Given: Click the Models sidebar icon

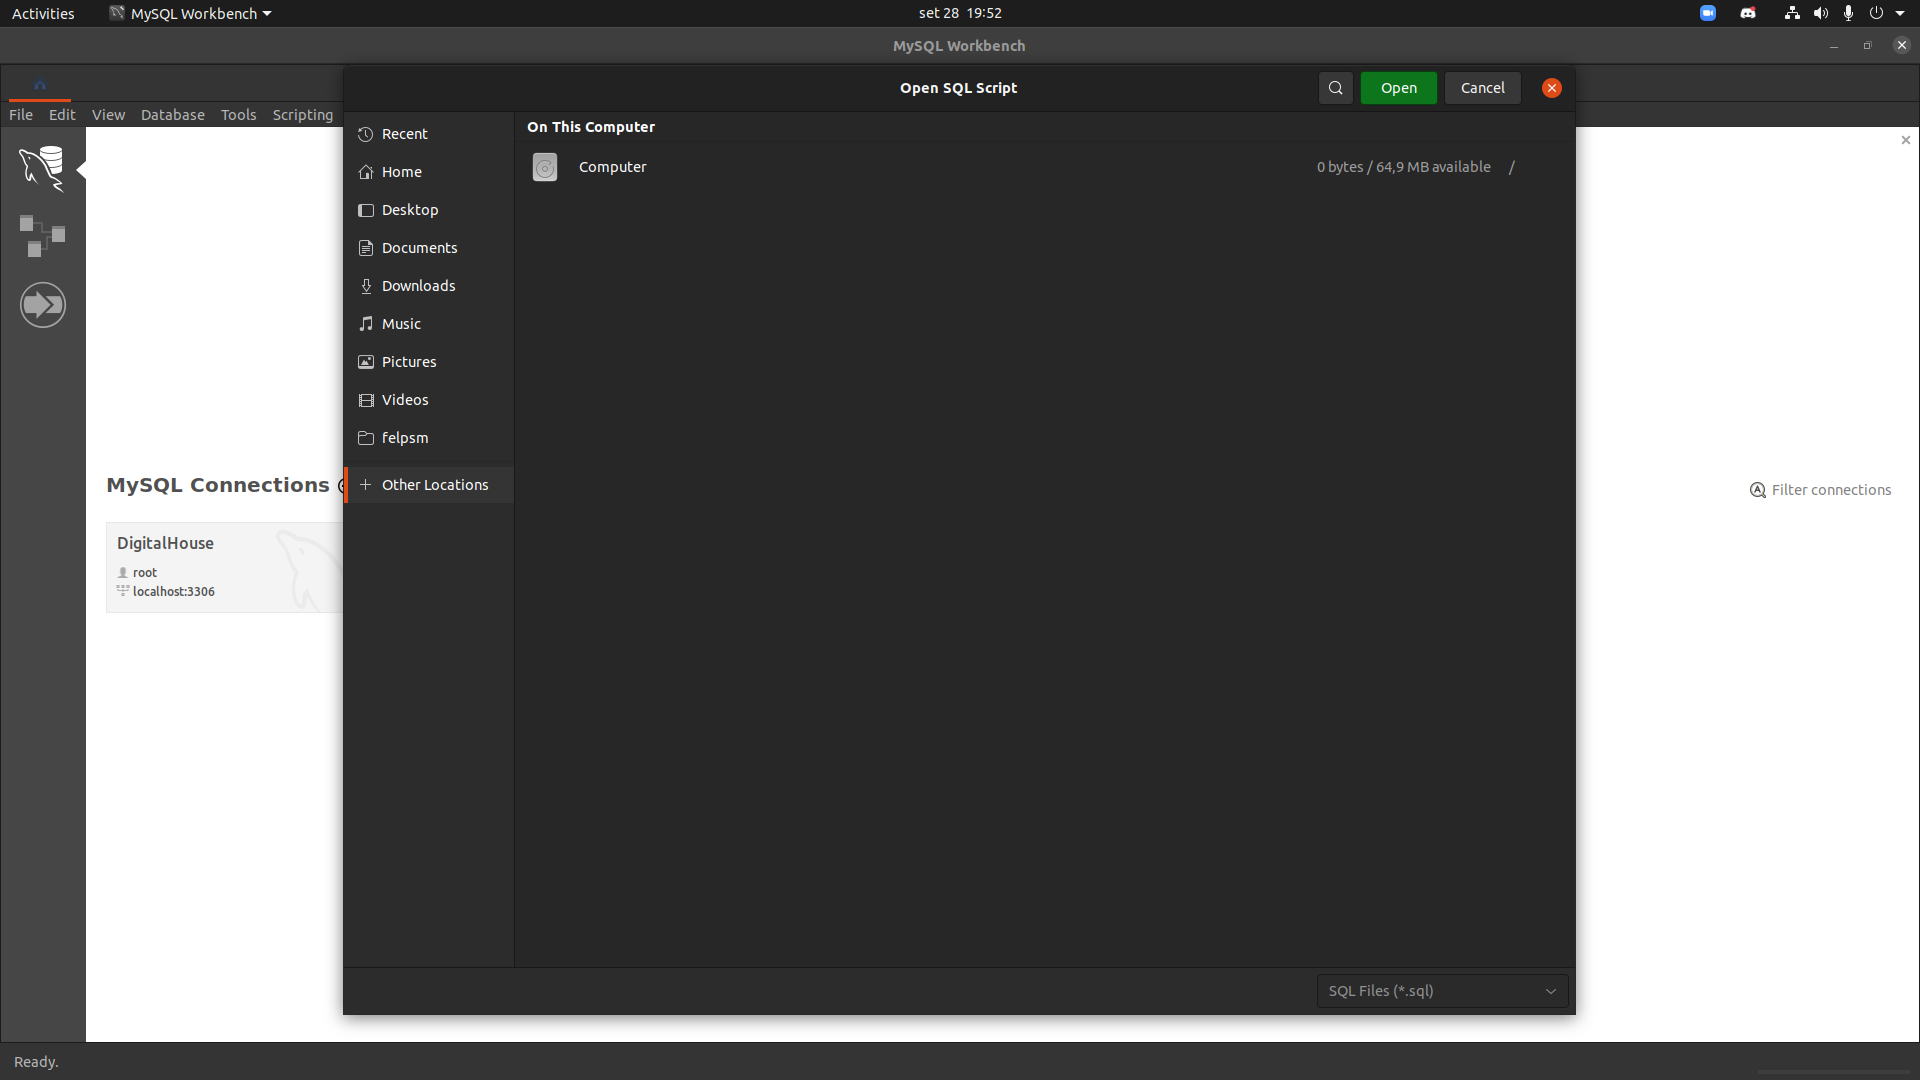Looking at the screenshot, I should pos(42,236).
